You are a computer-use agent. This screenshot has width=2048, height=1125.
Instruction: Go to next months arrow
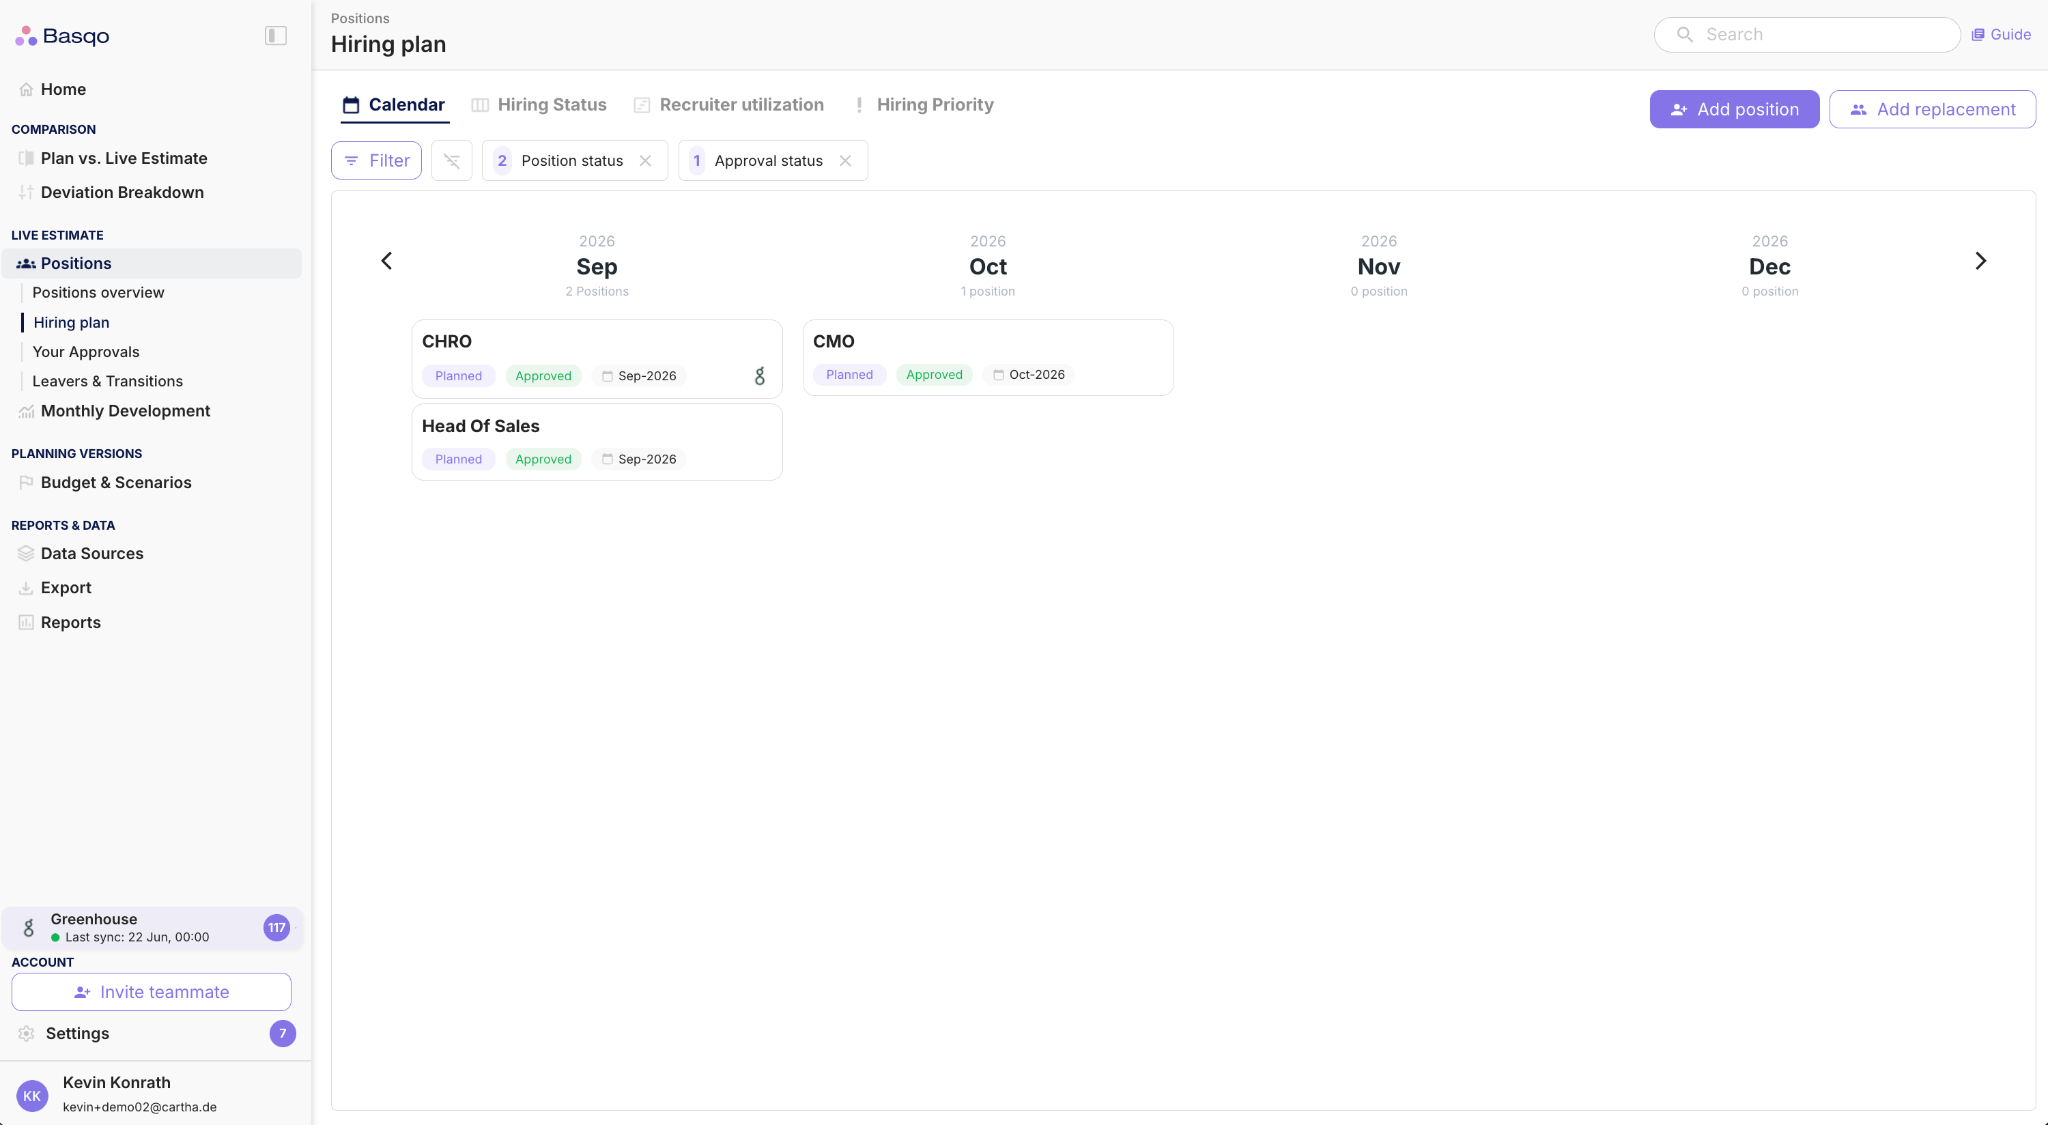pos(1980,261)
